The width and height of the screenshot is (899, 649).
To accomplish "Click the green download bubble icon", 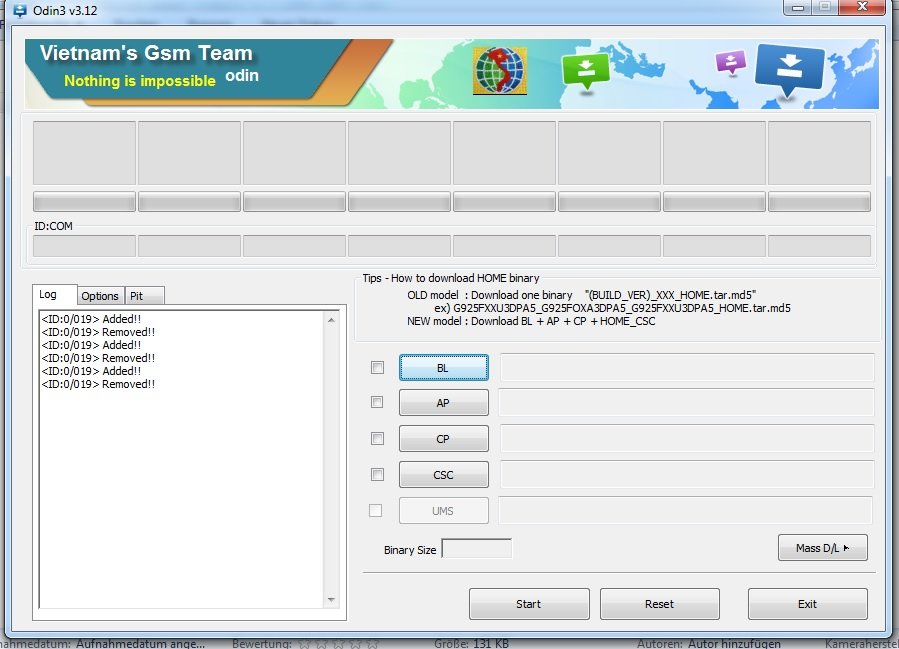I will coord(585,71).
